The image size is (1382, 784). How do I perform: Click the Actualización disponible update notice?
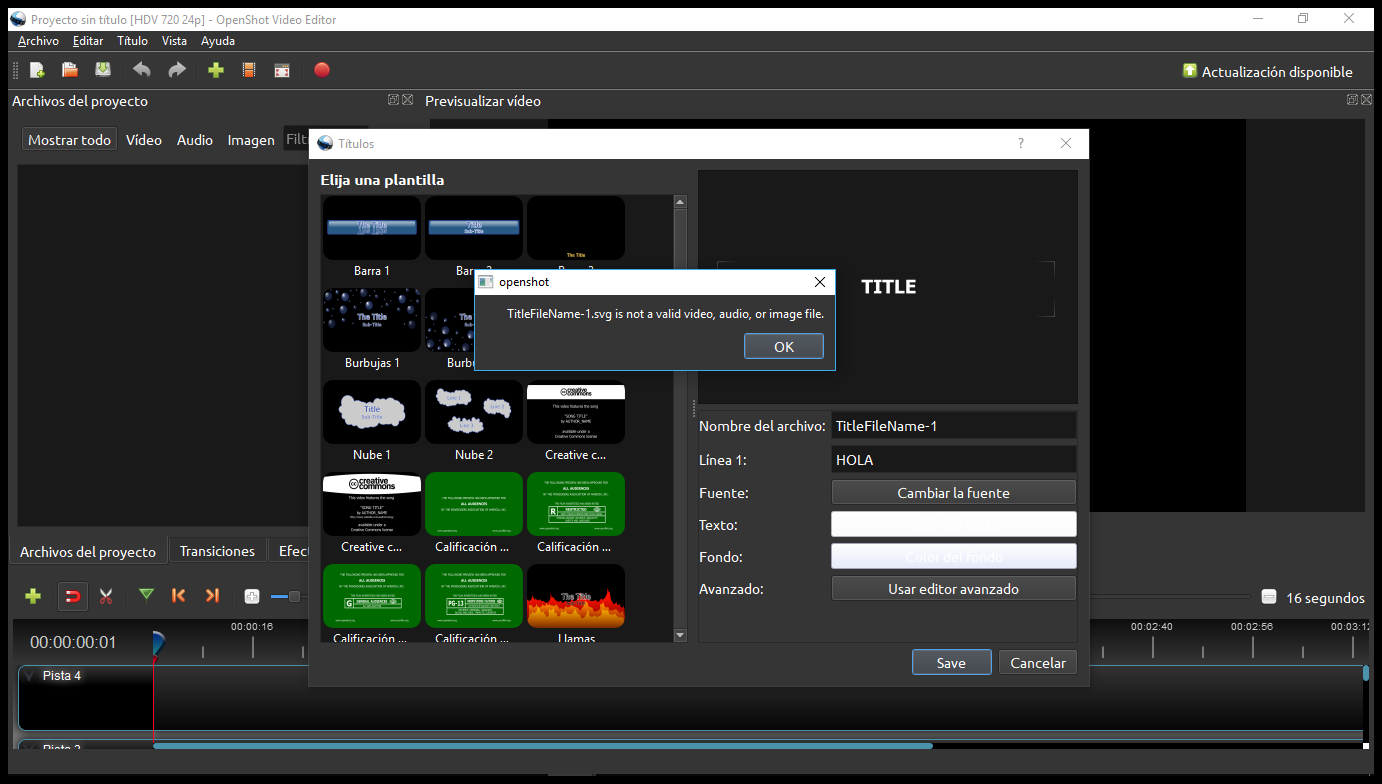(x=1267, y=71)
